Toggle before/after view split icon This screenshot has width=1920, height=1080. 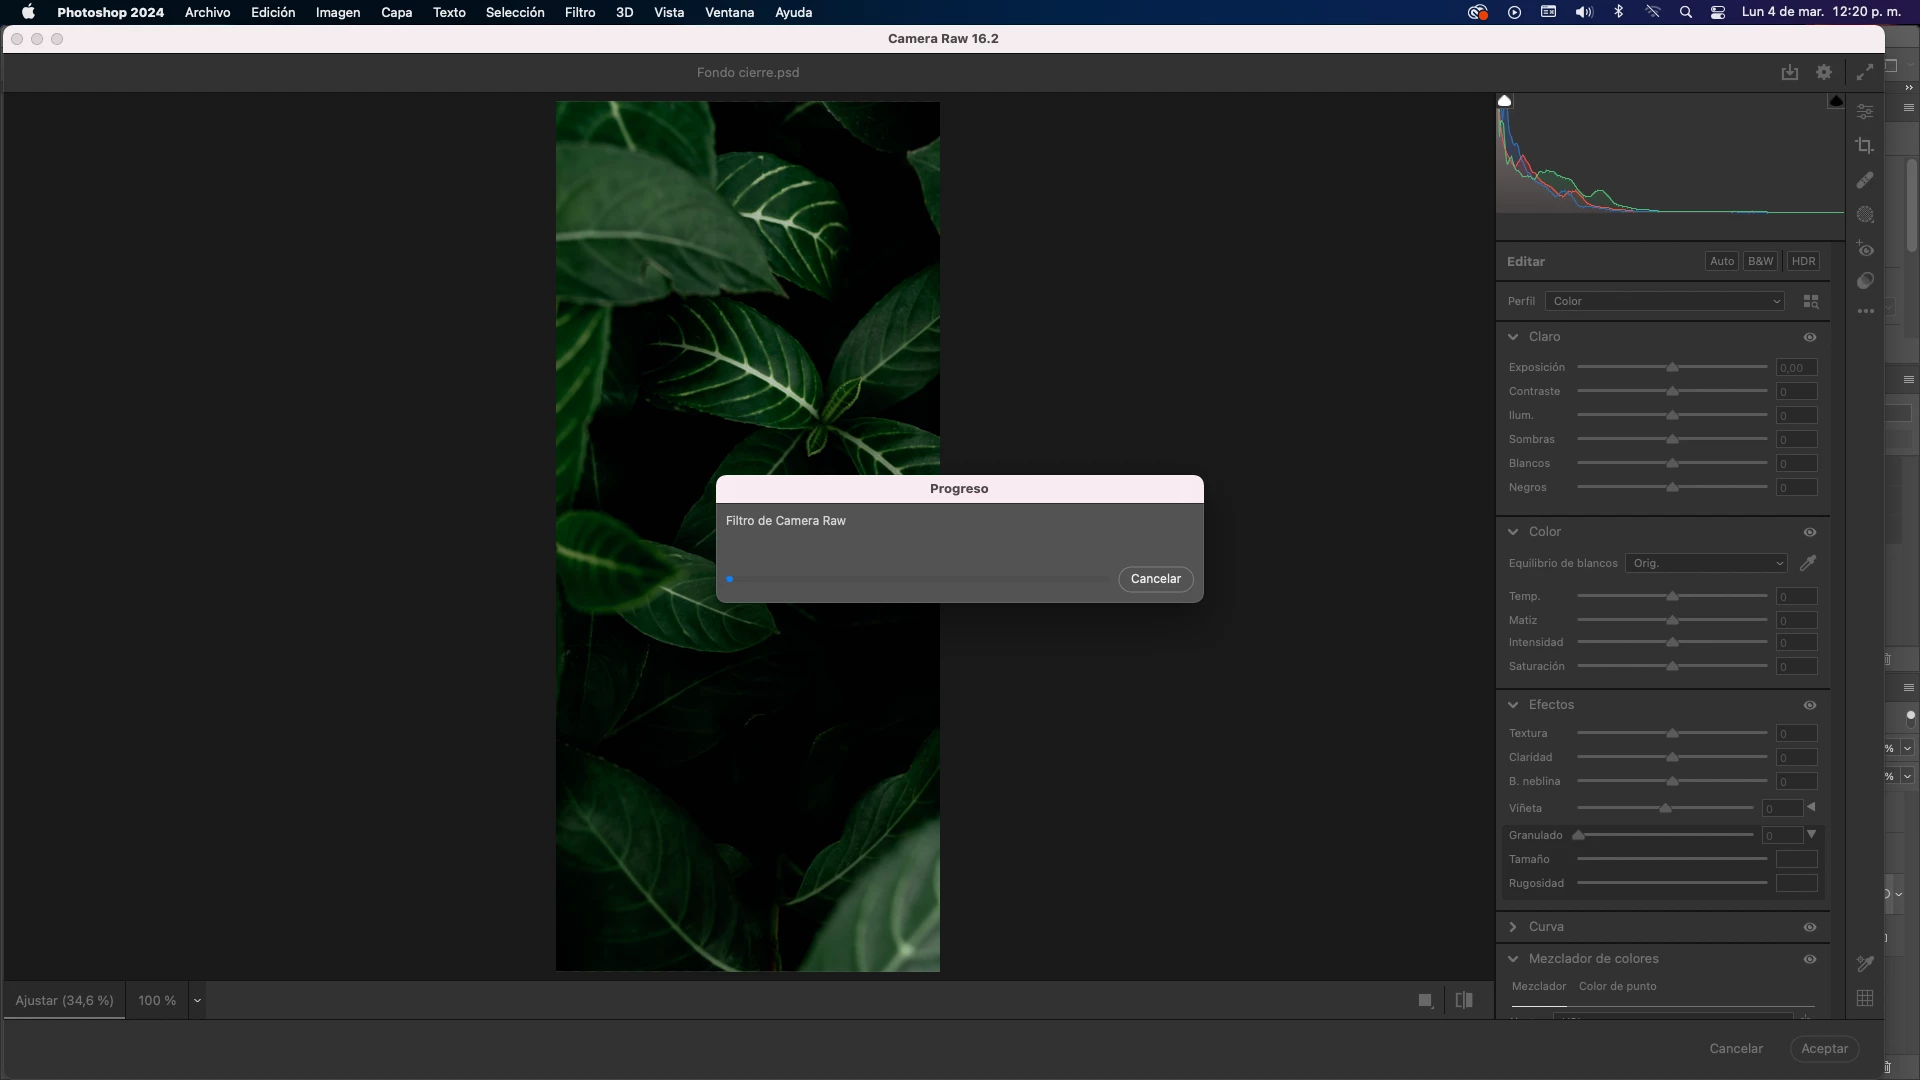point(1464,1000)
